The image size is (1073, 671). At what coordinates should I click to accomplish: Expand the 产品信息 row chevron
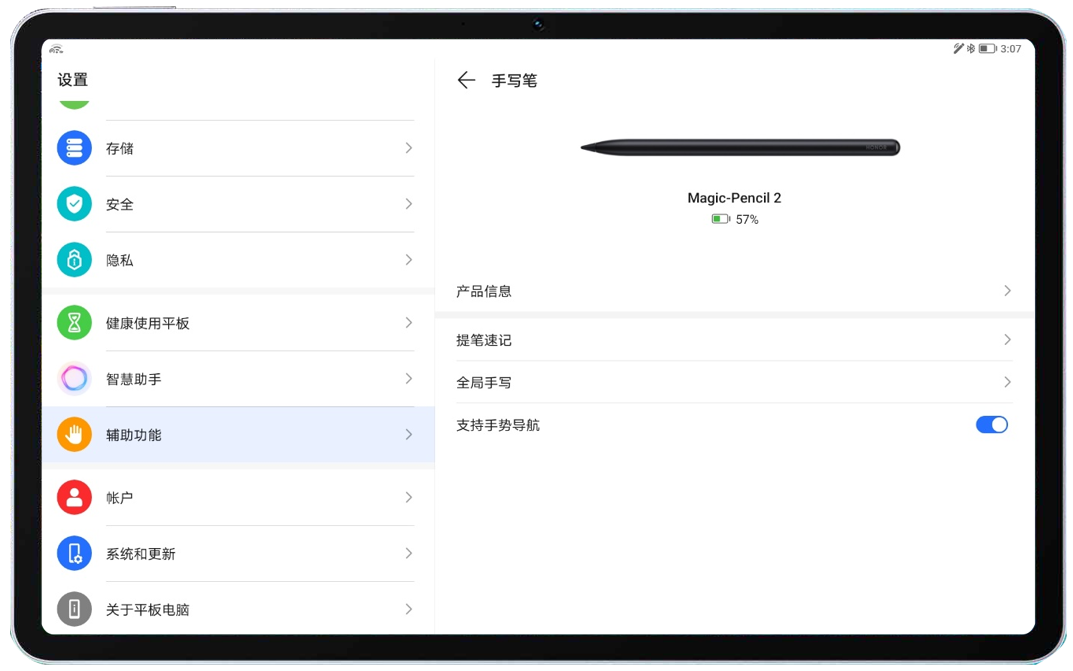(x=1007, y=291)
